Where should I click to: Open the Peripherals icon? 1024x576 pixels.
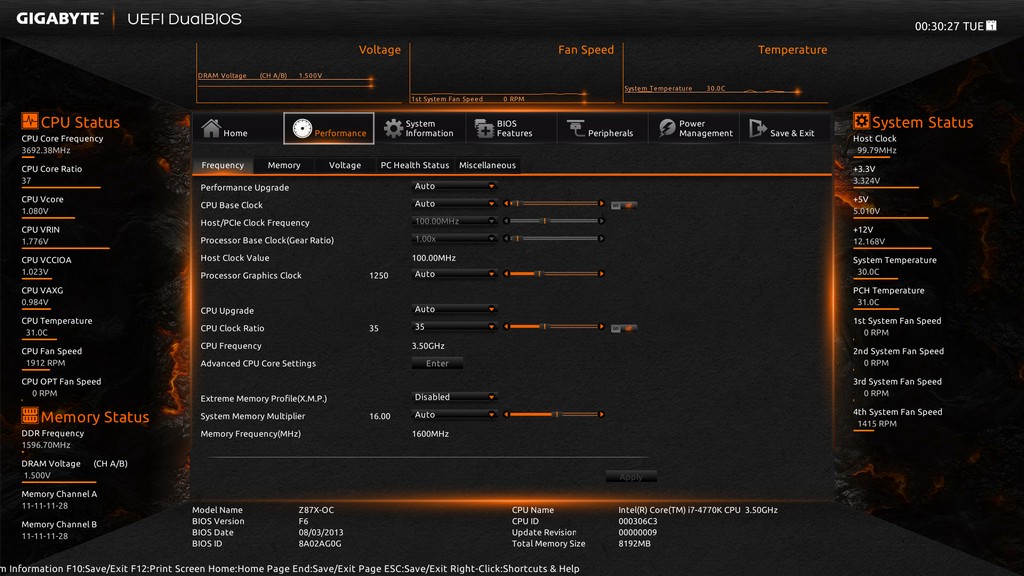click(575, 129)
